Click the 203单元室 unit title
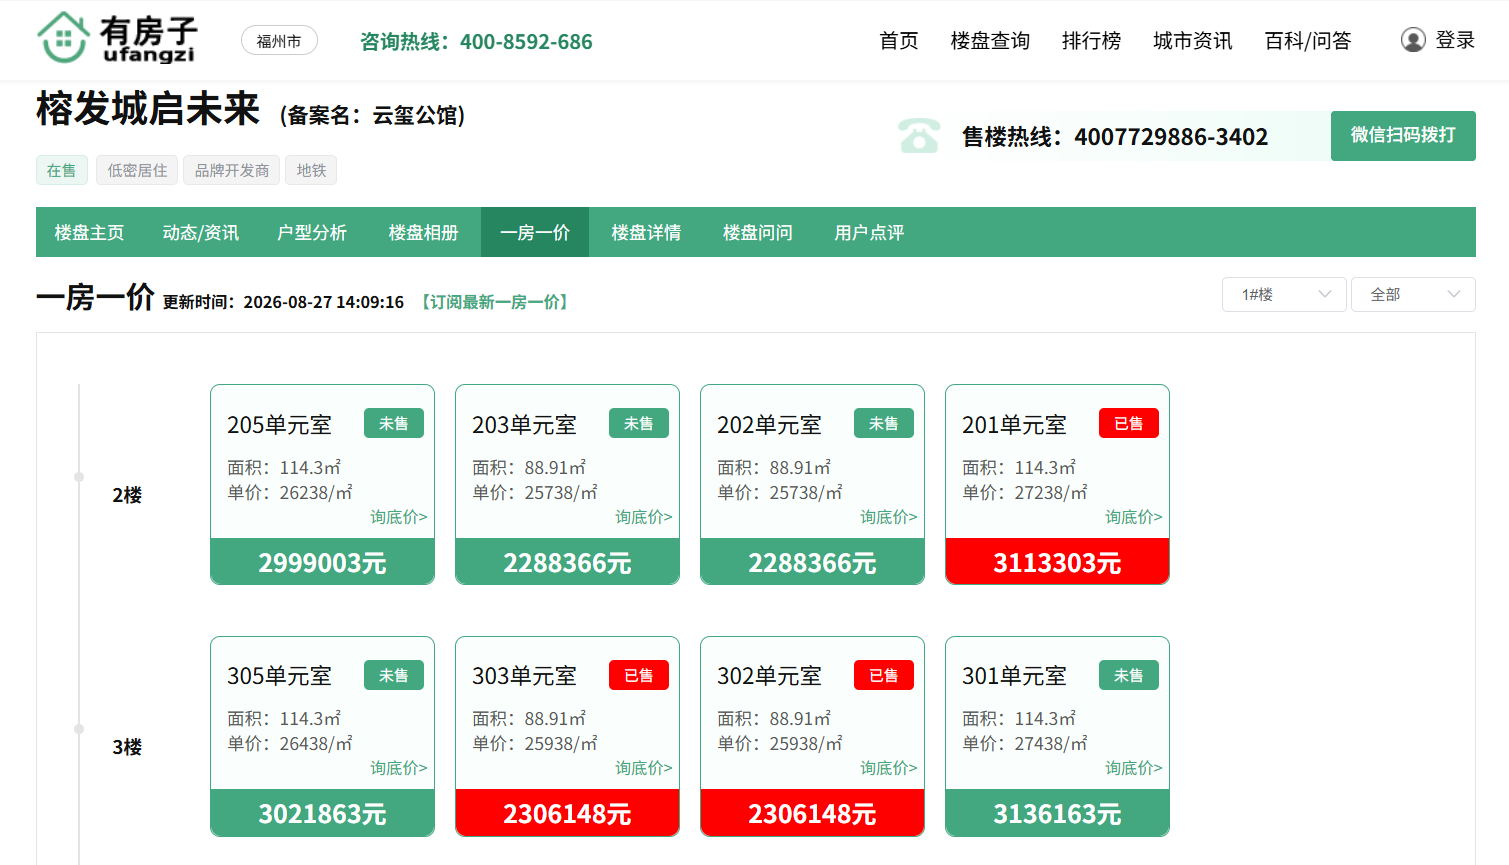 click(524, 425)
